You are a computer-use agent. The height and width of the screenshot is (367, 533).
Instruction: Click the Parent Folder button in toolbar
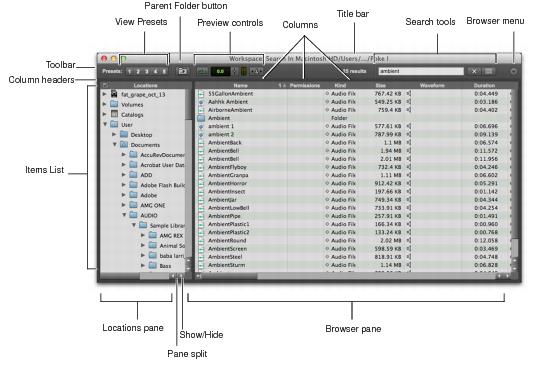click(x=183, y=71)
